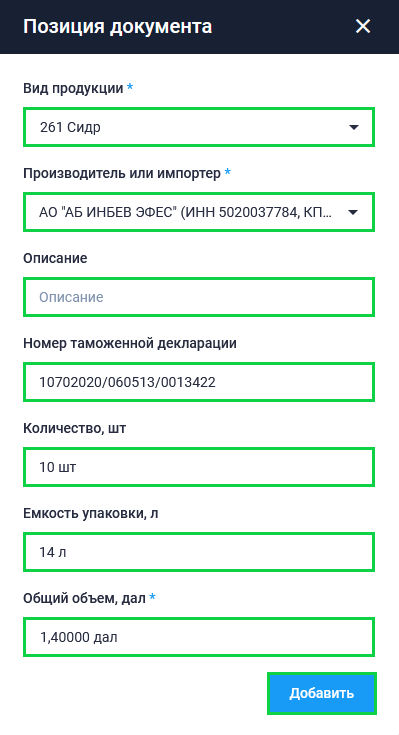Click the Позиция документа header title
This screenshot has width=399, height=735.
[118, 26]
